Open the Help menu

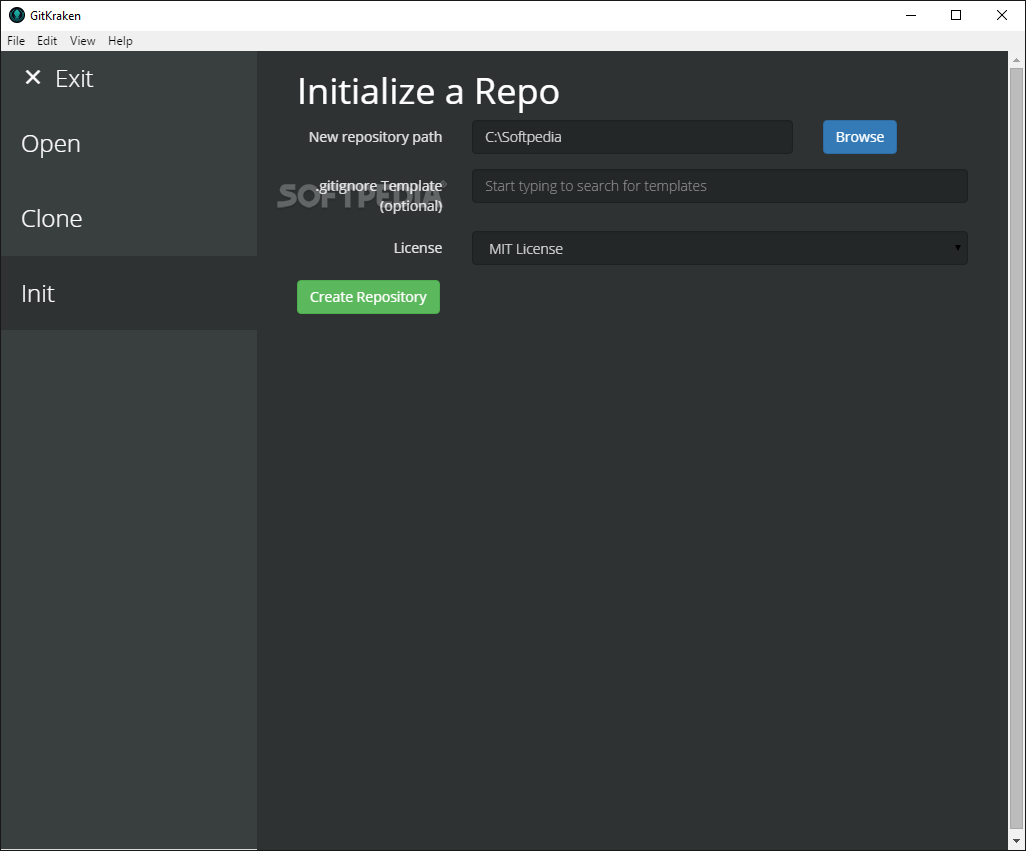pyautogui.click(x=120, y=41)
